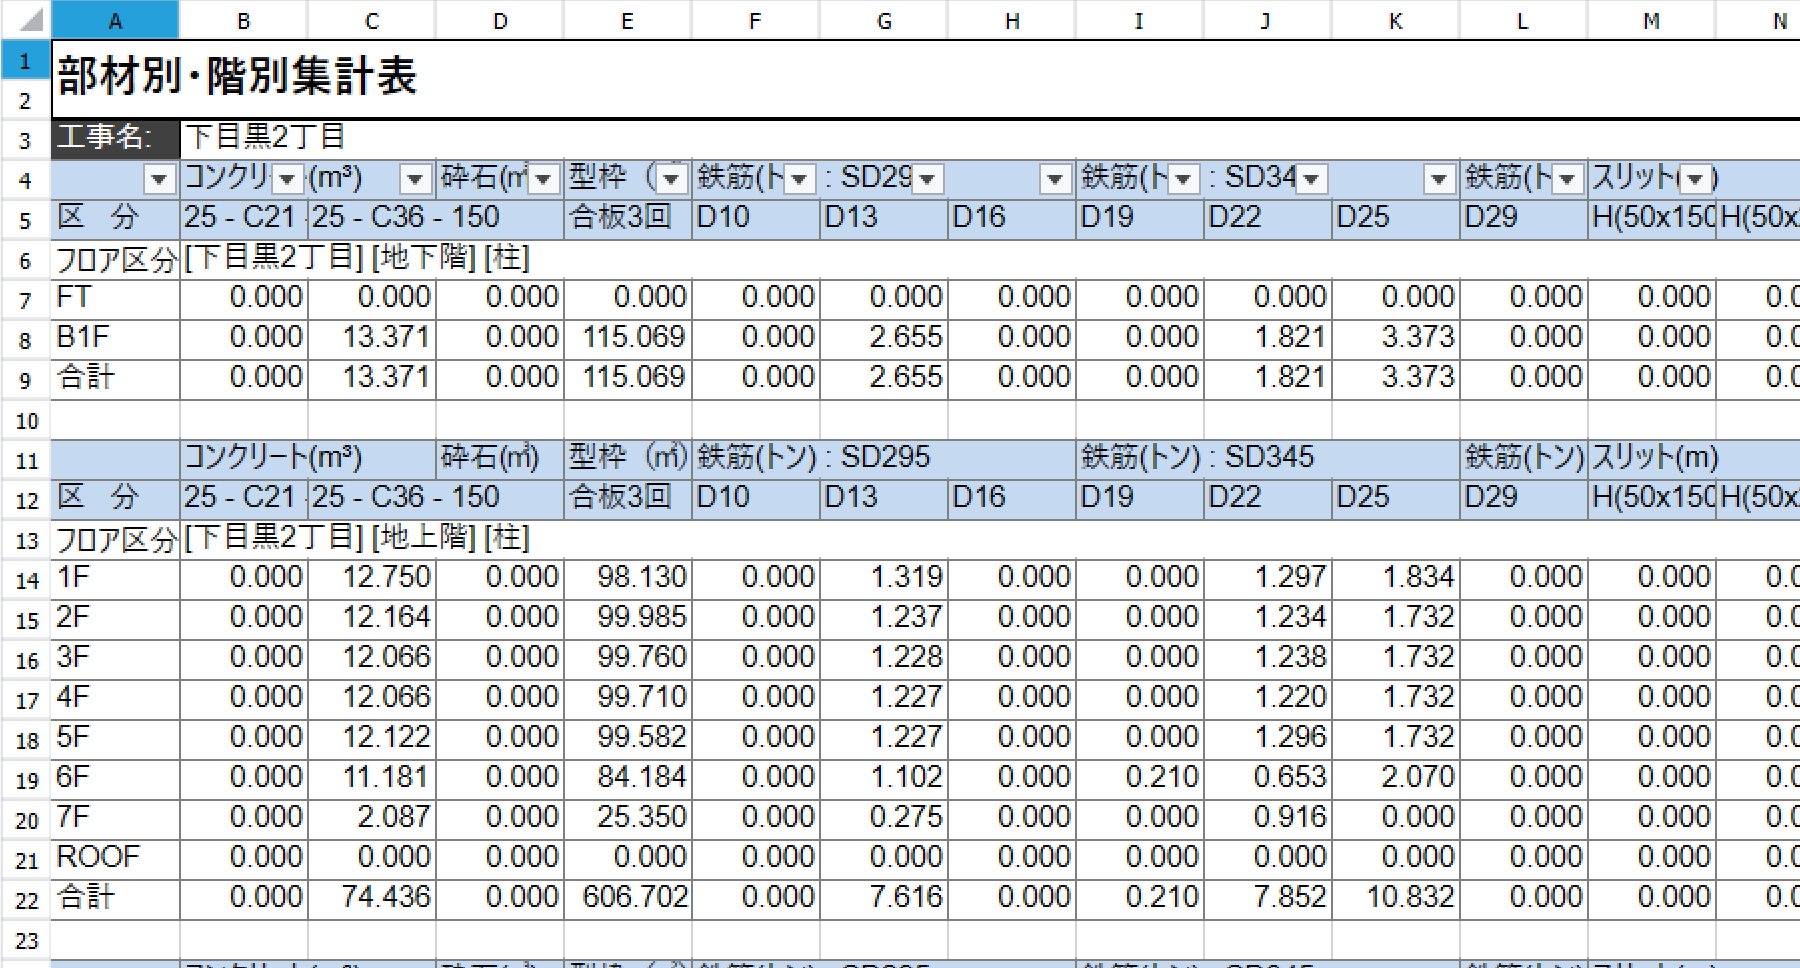
Task: Select the cell with value 74.436
Action: click(371, 898)
